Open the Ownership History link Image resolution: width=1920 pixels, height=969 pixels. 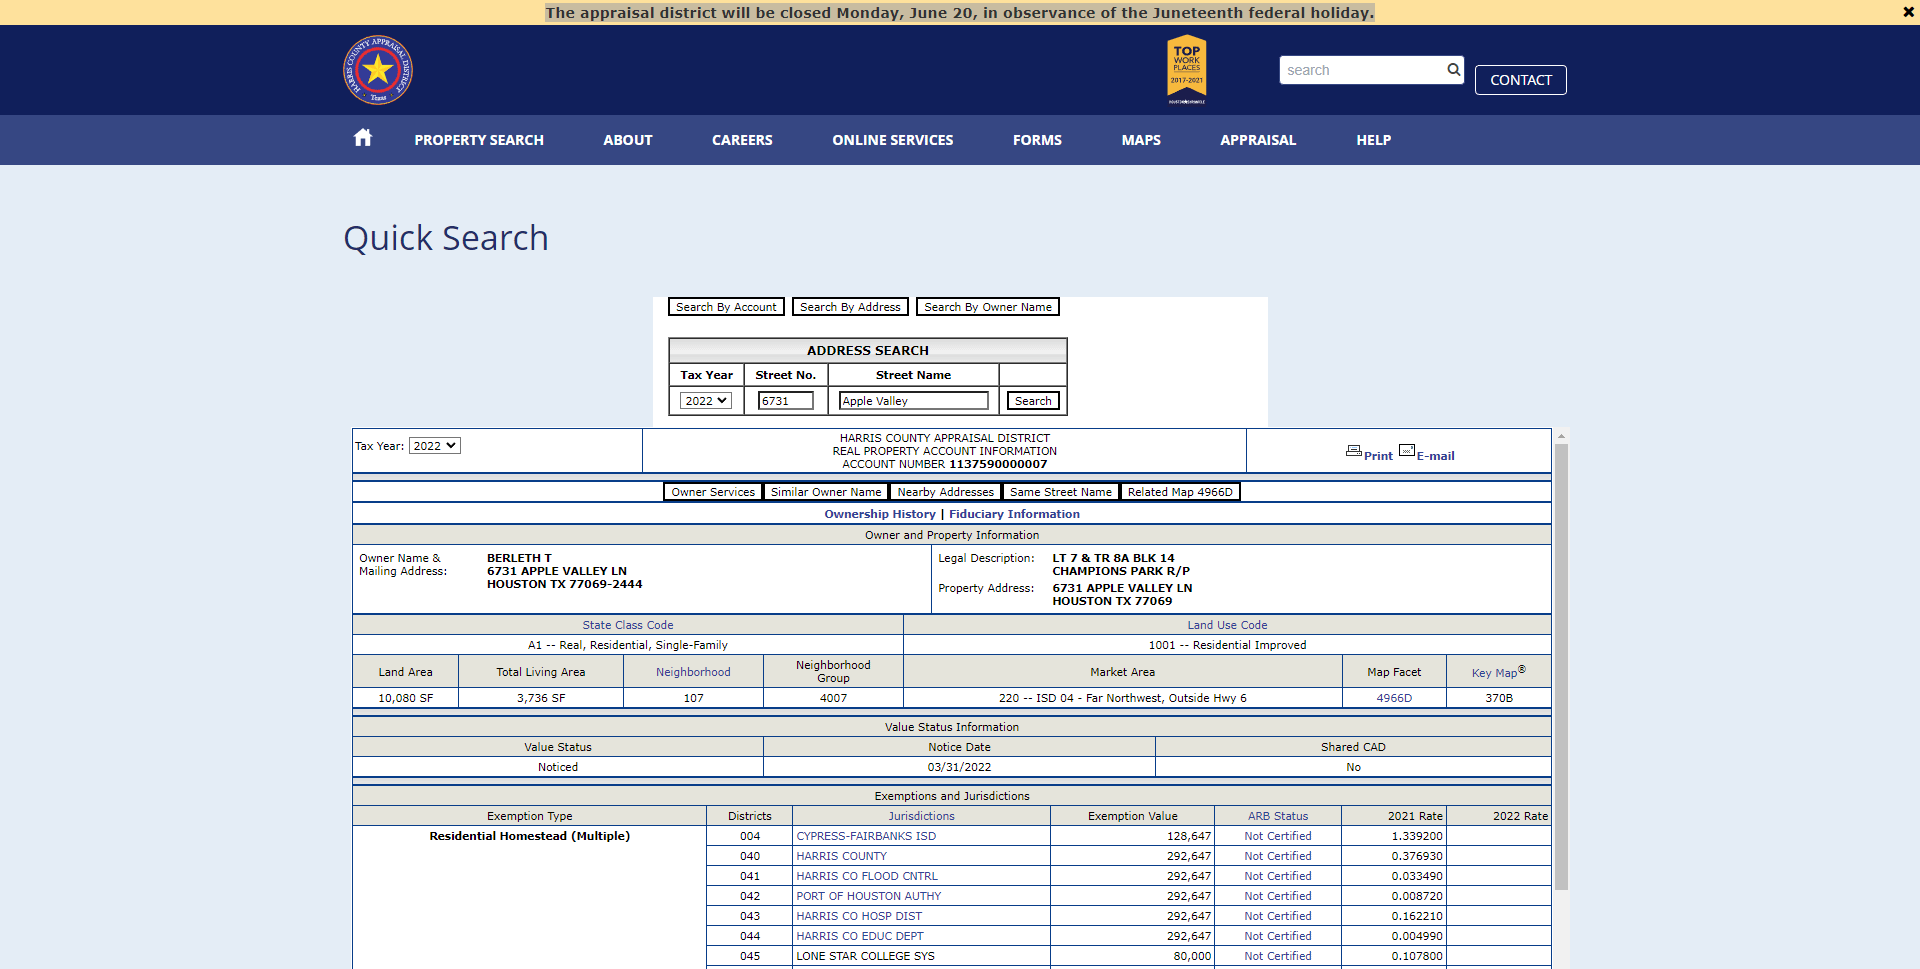coord(880,514)
